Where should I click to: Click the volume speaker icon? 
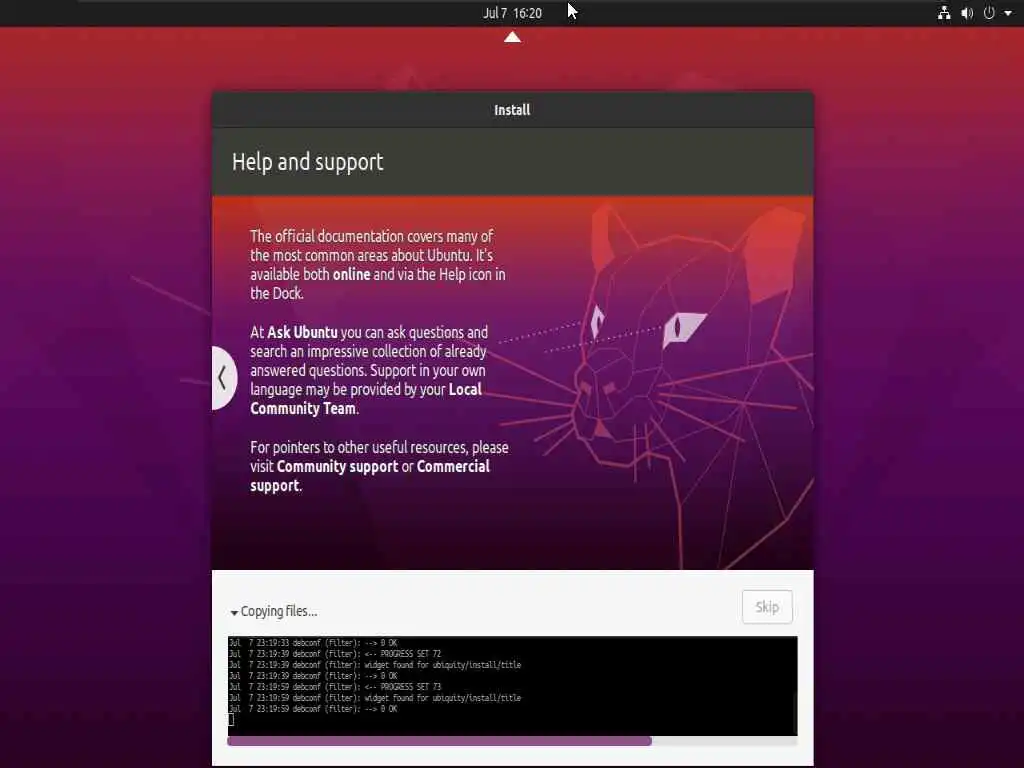coord(967,13)
